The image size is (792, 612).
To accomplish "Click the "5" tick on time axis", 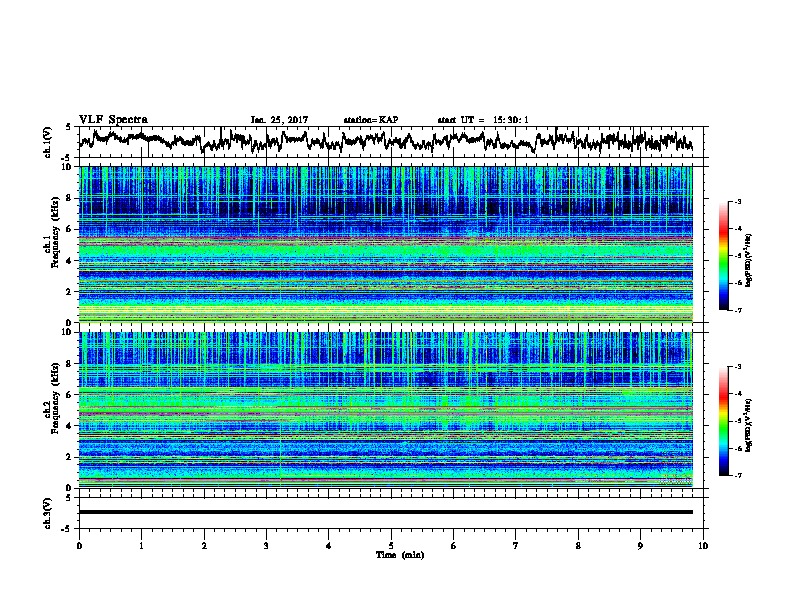I will (391, 546).
